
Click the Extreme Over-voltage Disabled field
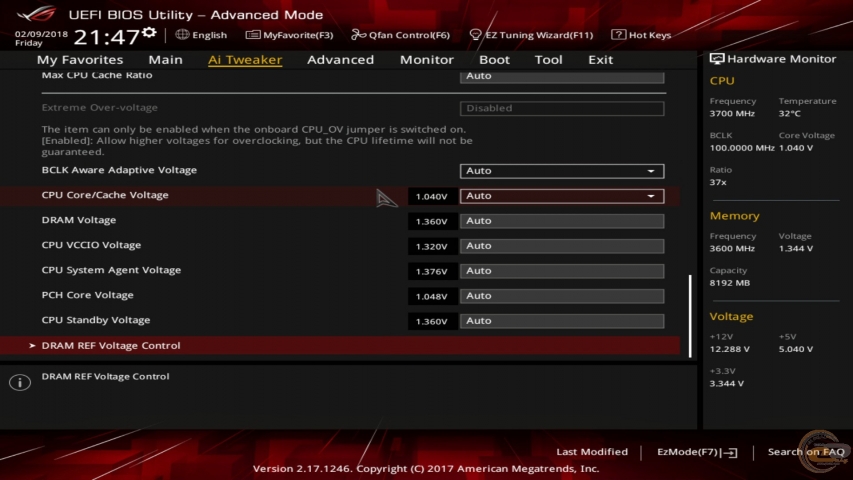coord(562,108)
